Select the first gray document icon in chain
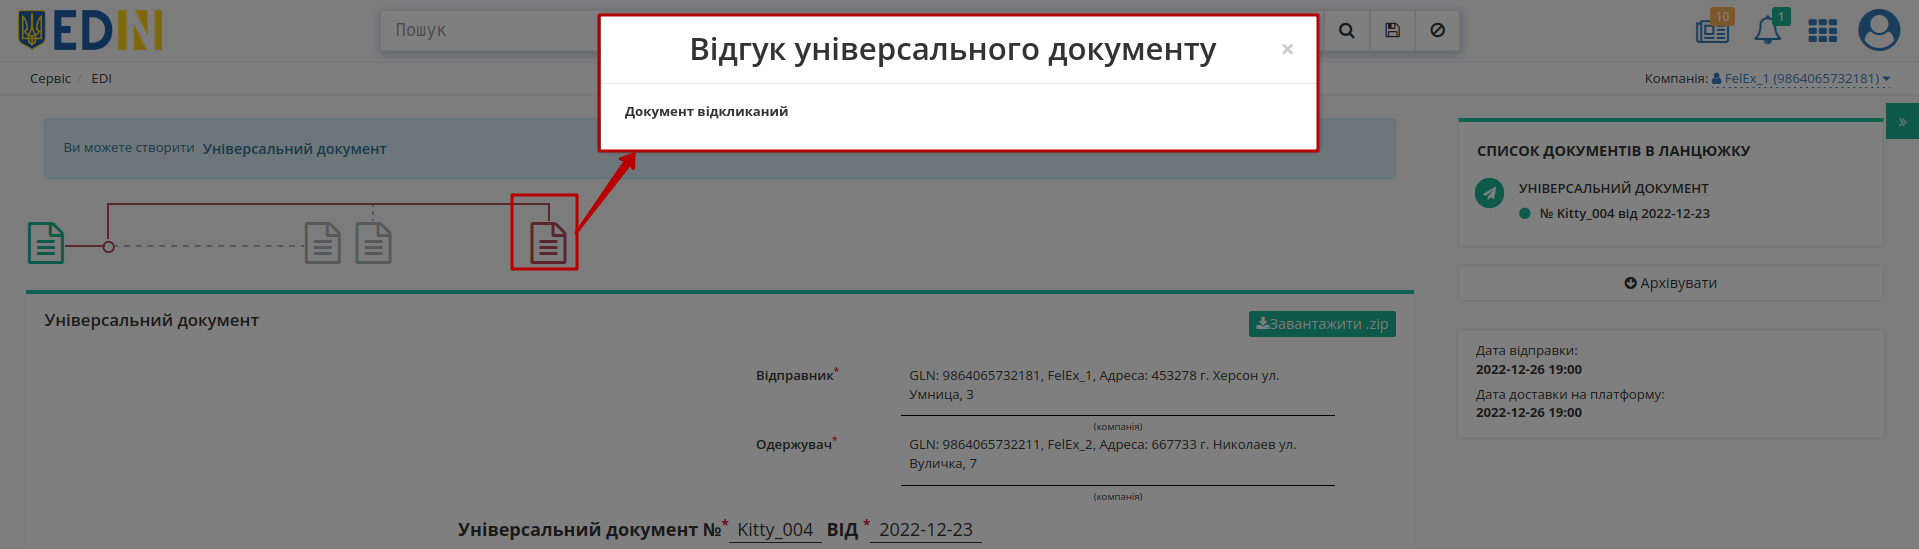Screen dimensions: 1919x549 click(322, 243)
